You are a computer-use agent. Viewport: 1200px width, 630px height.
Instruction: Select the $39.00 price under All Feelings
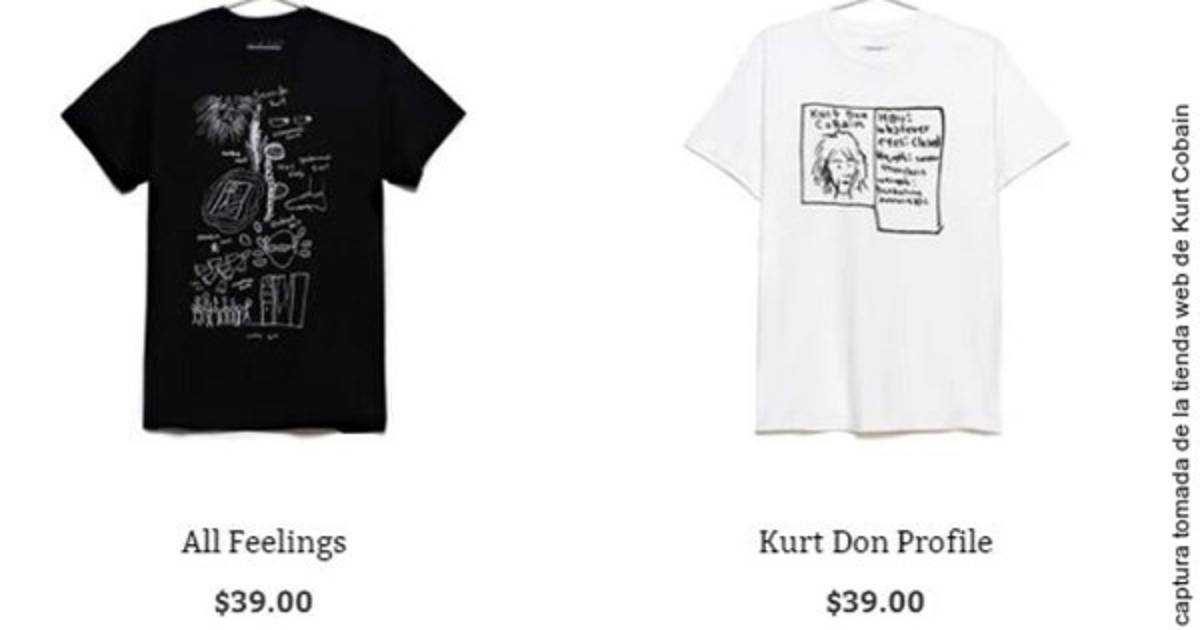[x=264, y=602]
